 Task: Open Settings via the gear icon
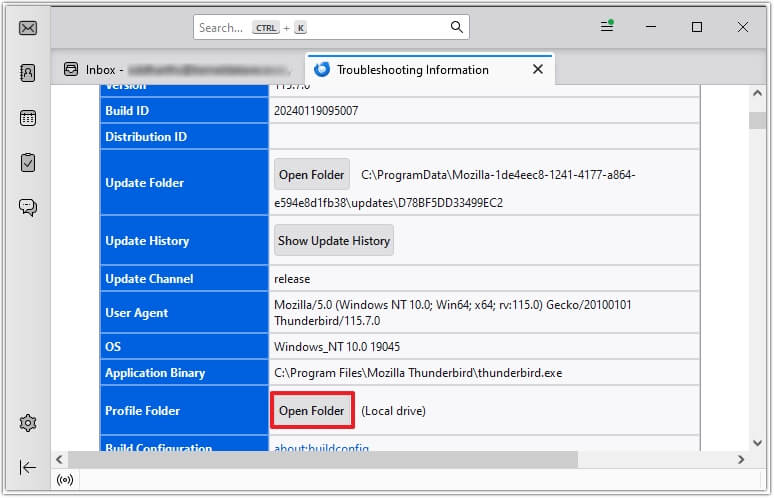(28, 423)
